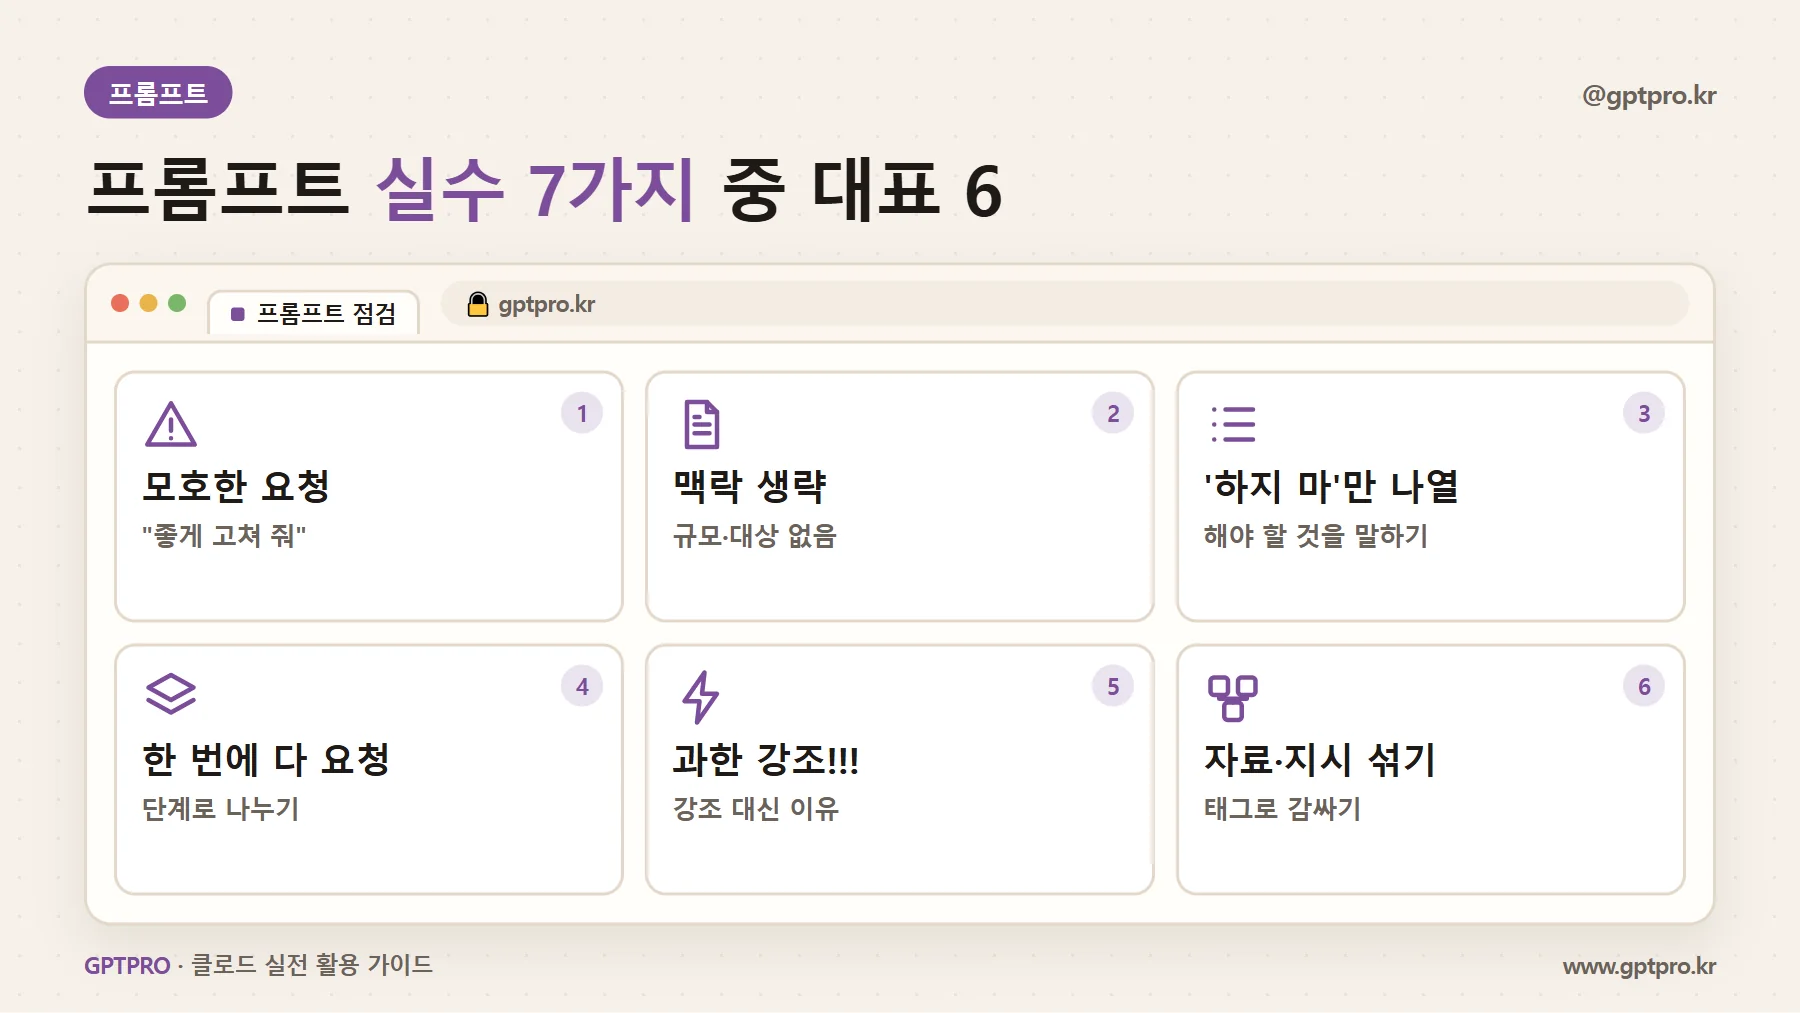
Task: Click the red window dot
Action: click(120, 303)
